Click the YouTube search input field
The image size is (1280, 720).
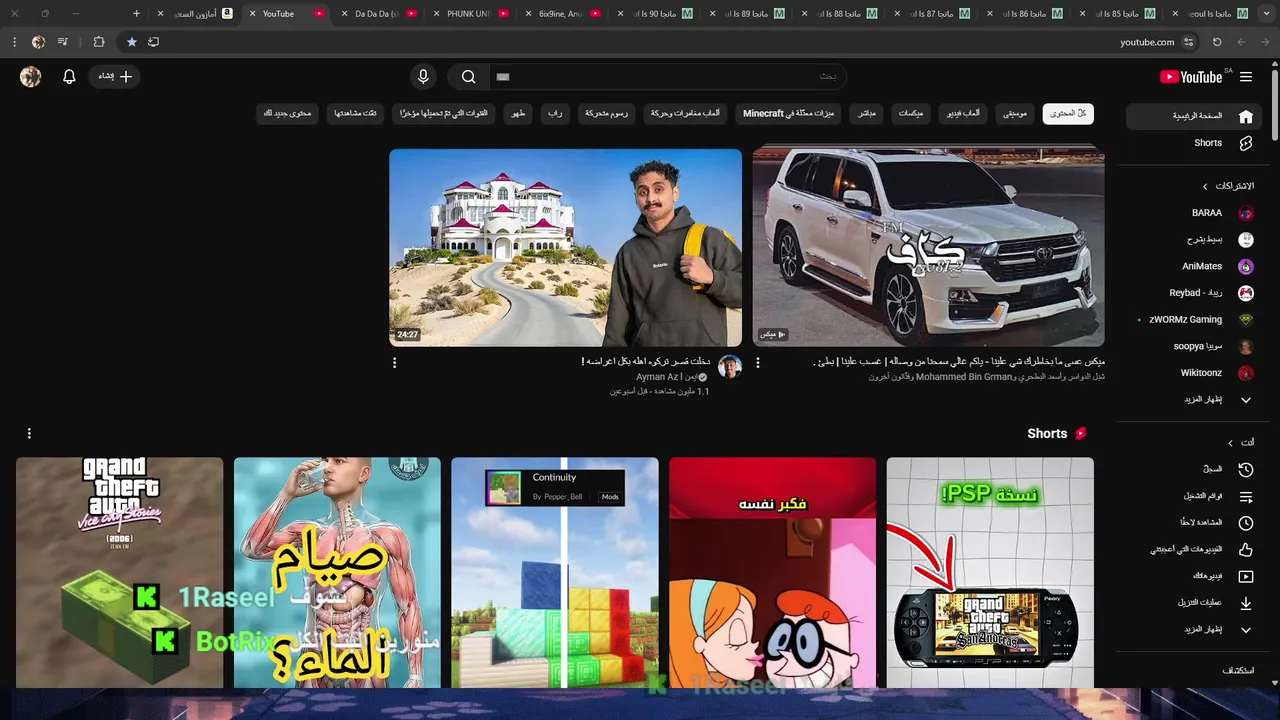tap(668, 77)
